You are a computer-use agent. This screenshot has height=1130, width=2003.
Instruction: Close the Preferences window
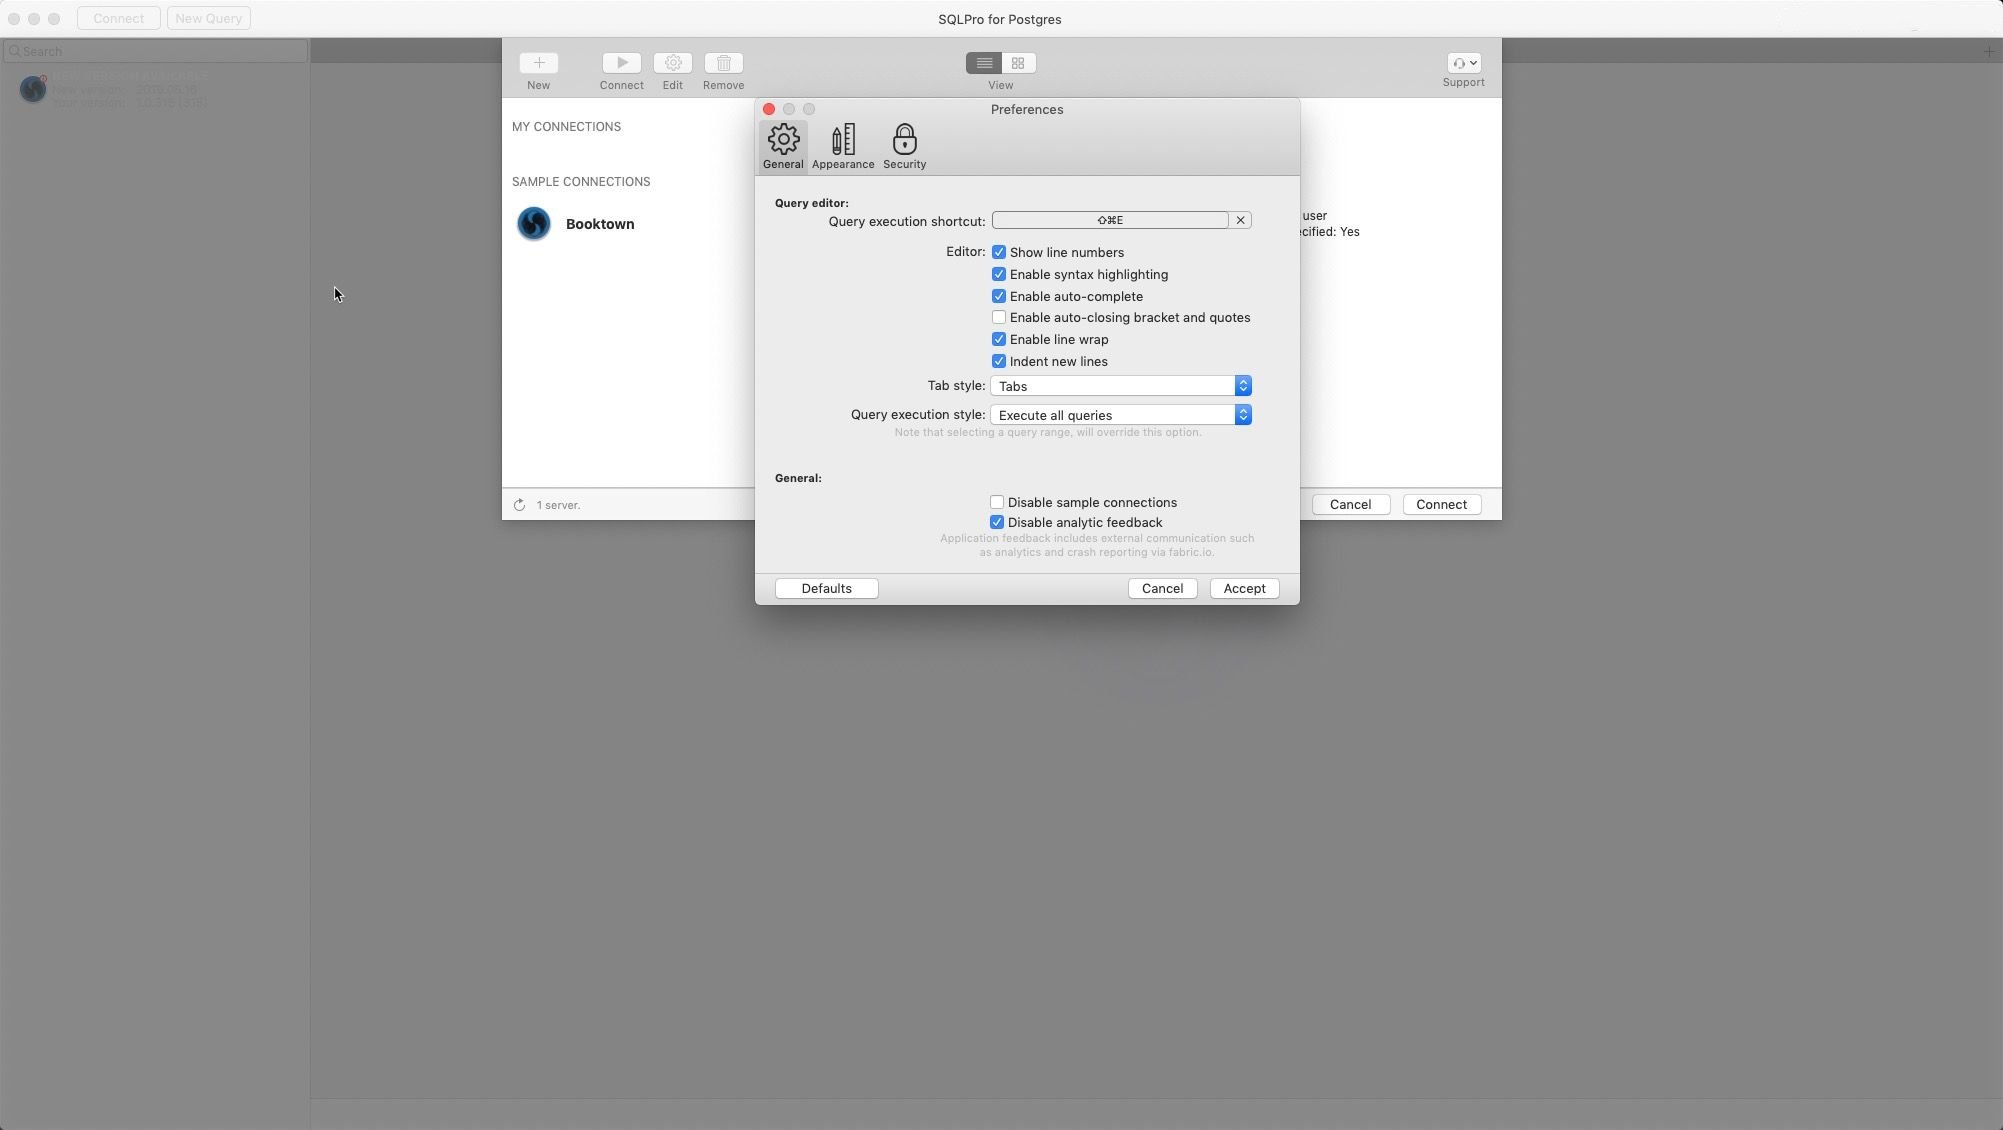(768, 109)
